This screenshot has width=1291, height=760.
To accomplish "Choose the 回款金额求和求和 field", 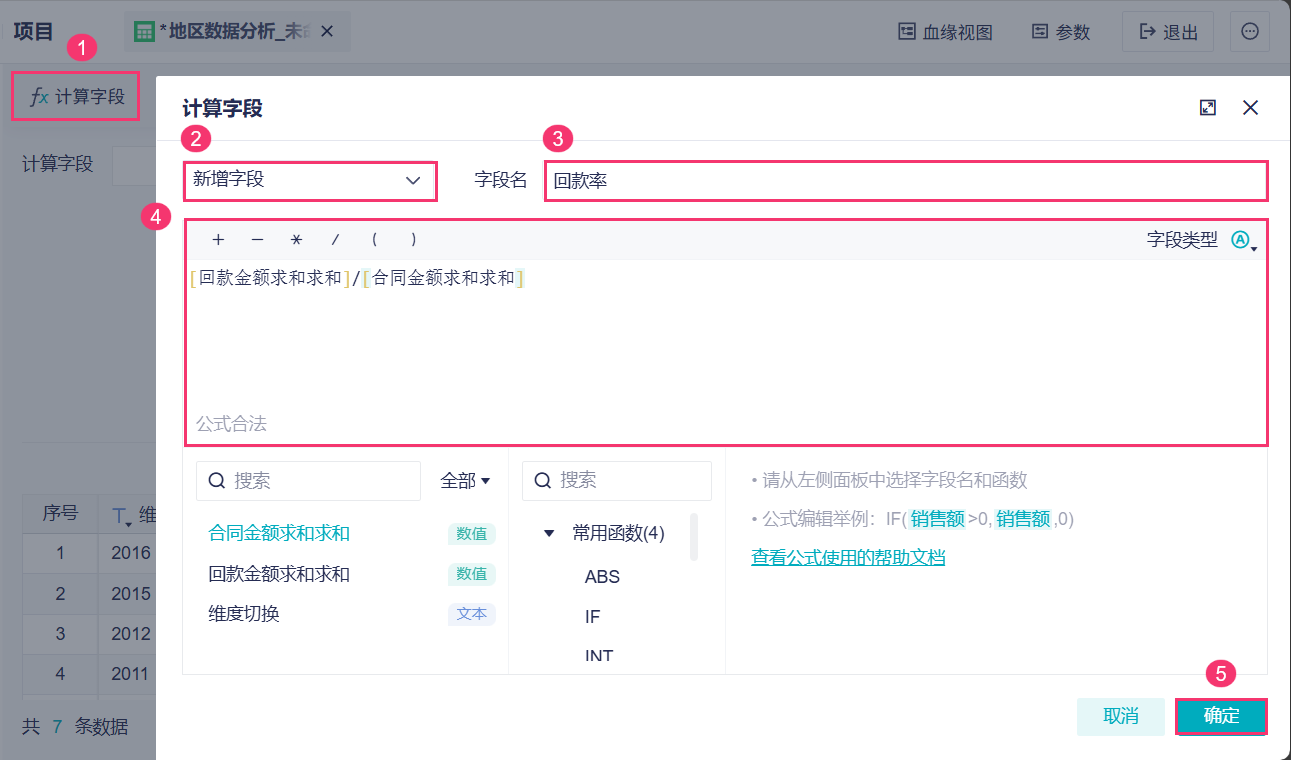I will pos(279,574).
